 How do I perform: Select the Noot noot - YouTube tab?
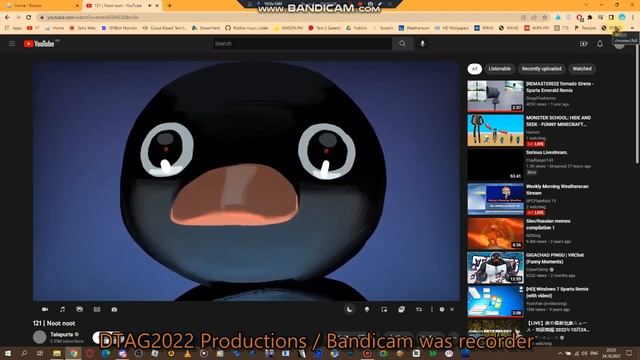coord(122,6)
